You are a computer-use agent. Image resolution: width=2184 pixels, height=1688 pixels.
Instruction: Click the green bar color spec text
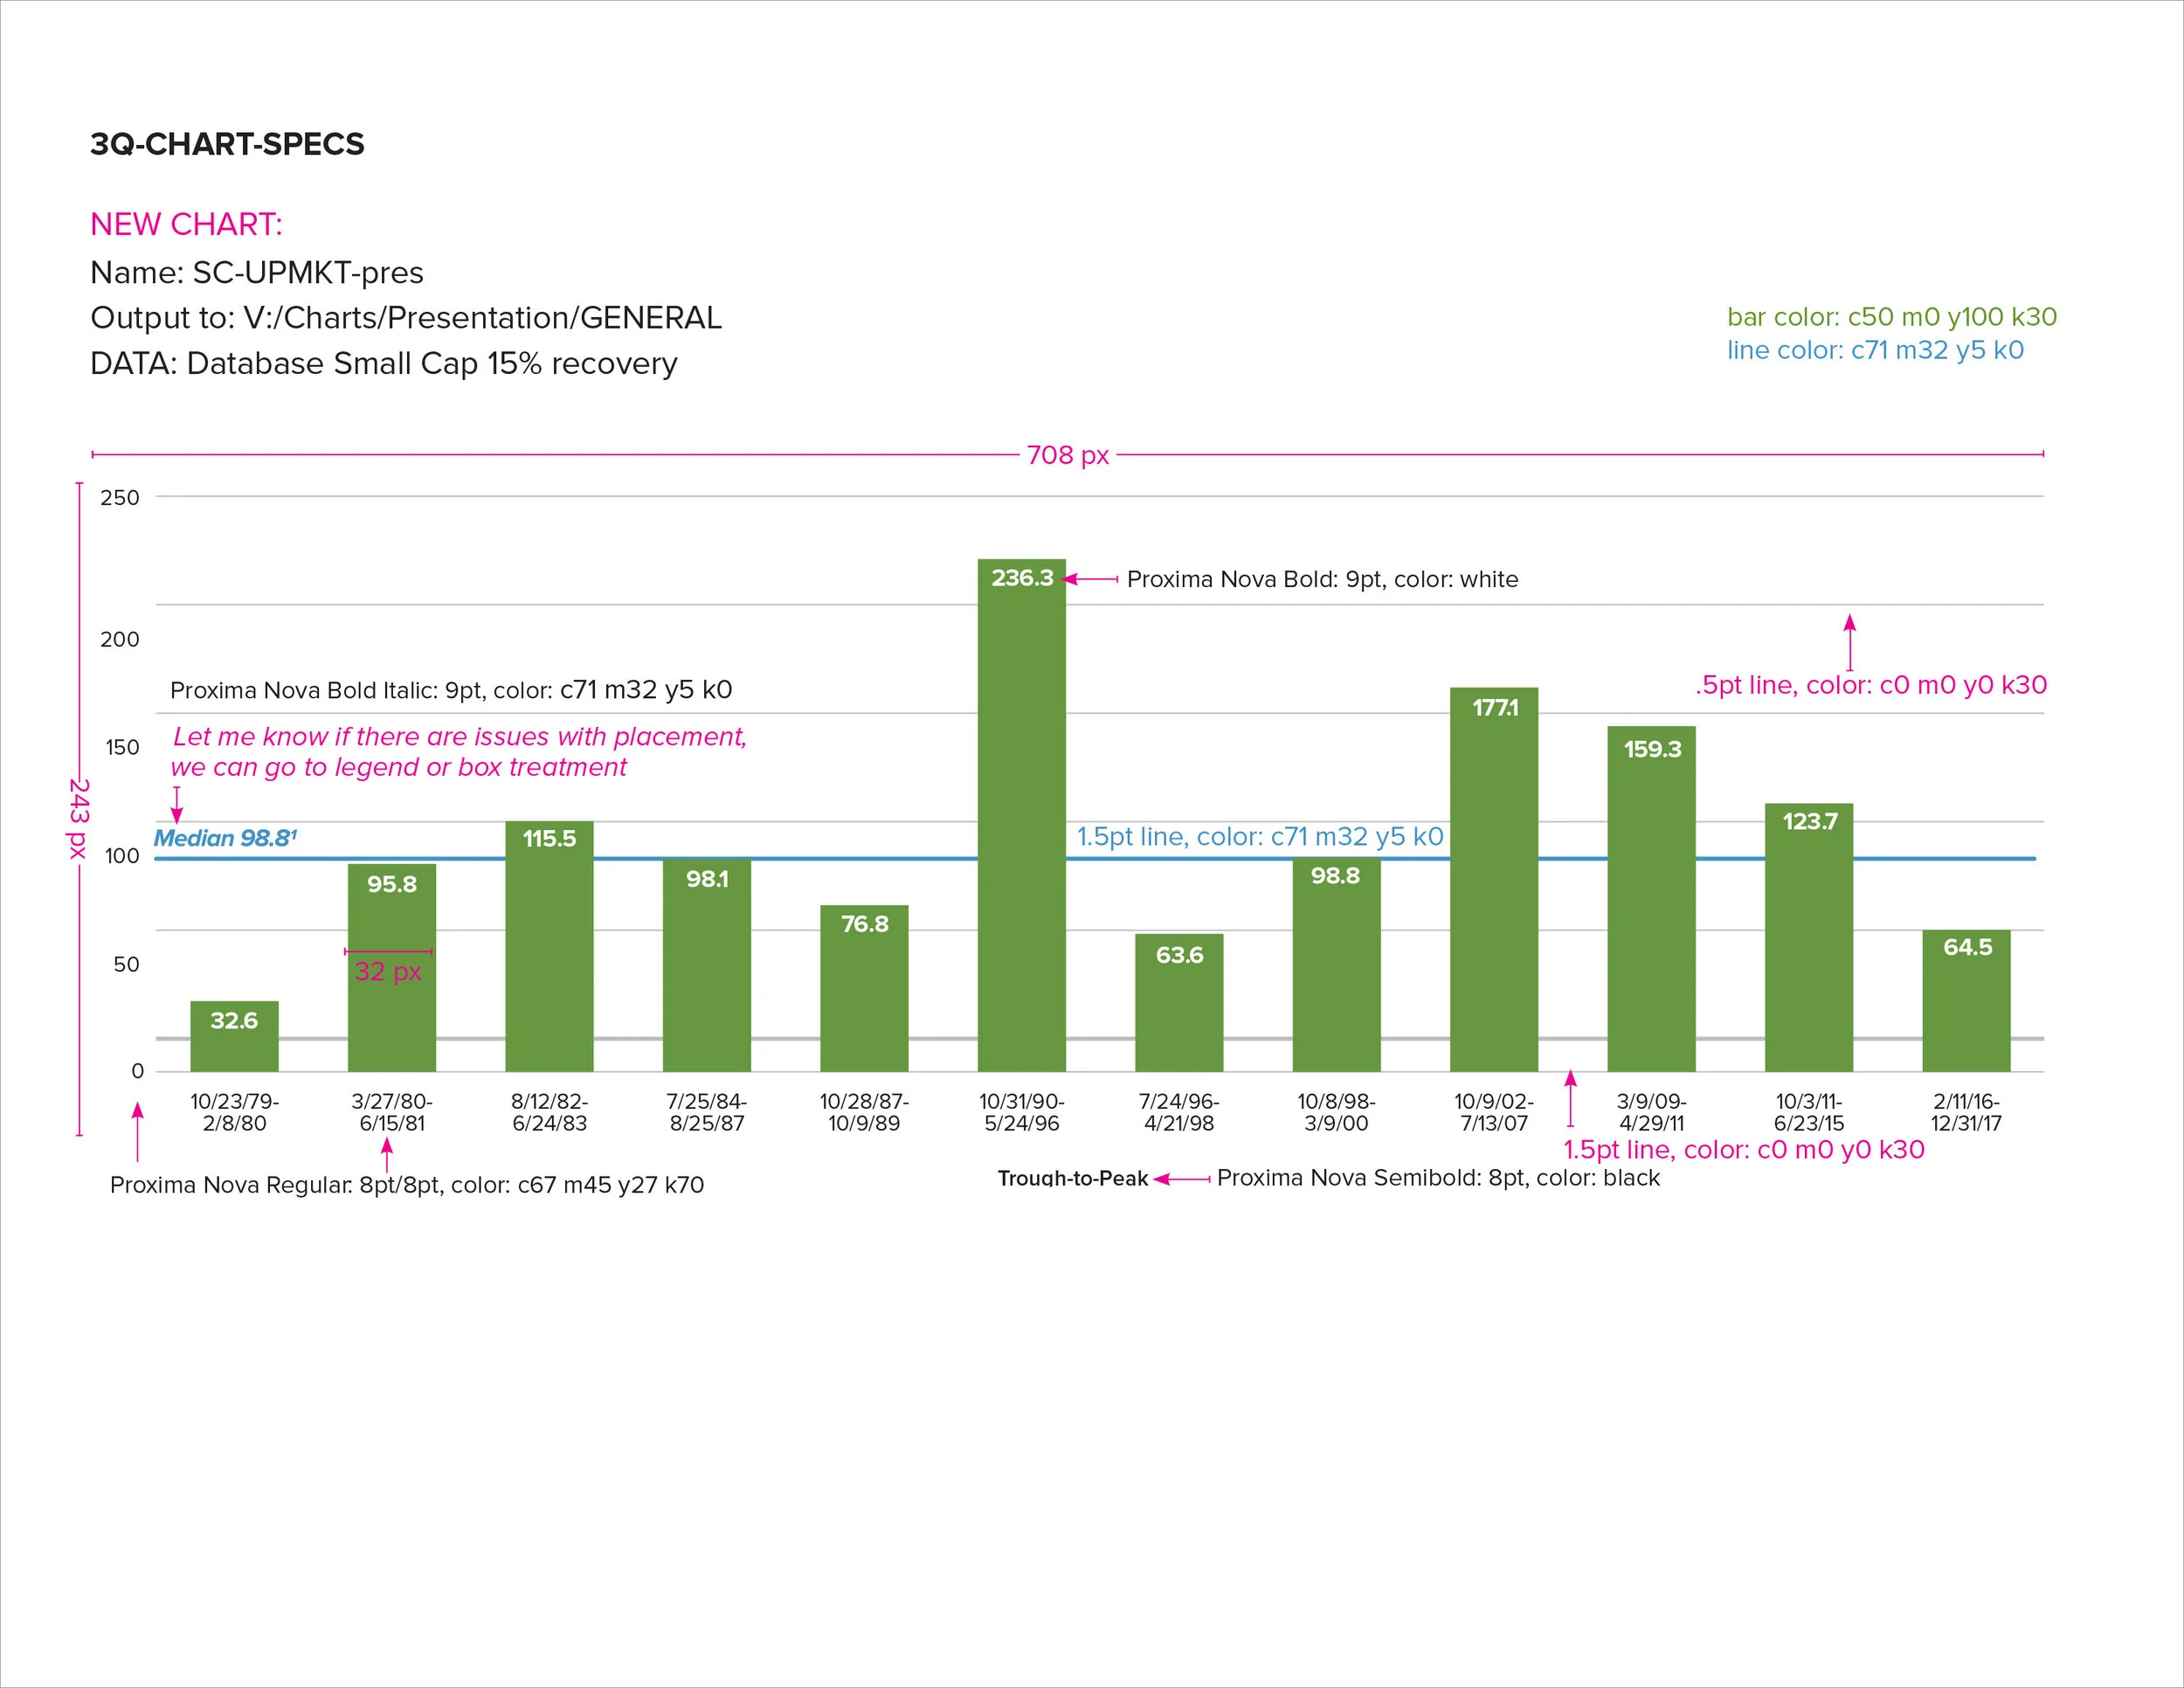1891,317
